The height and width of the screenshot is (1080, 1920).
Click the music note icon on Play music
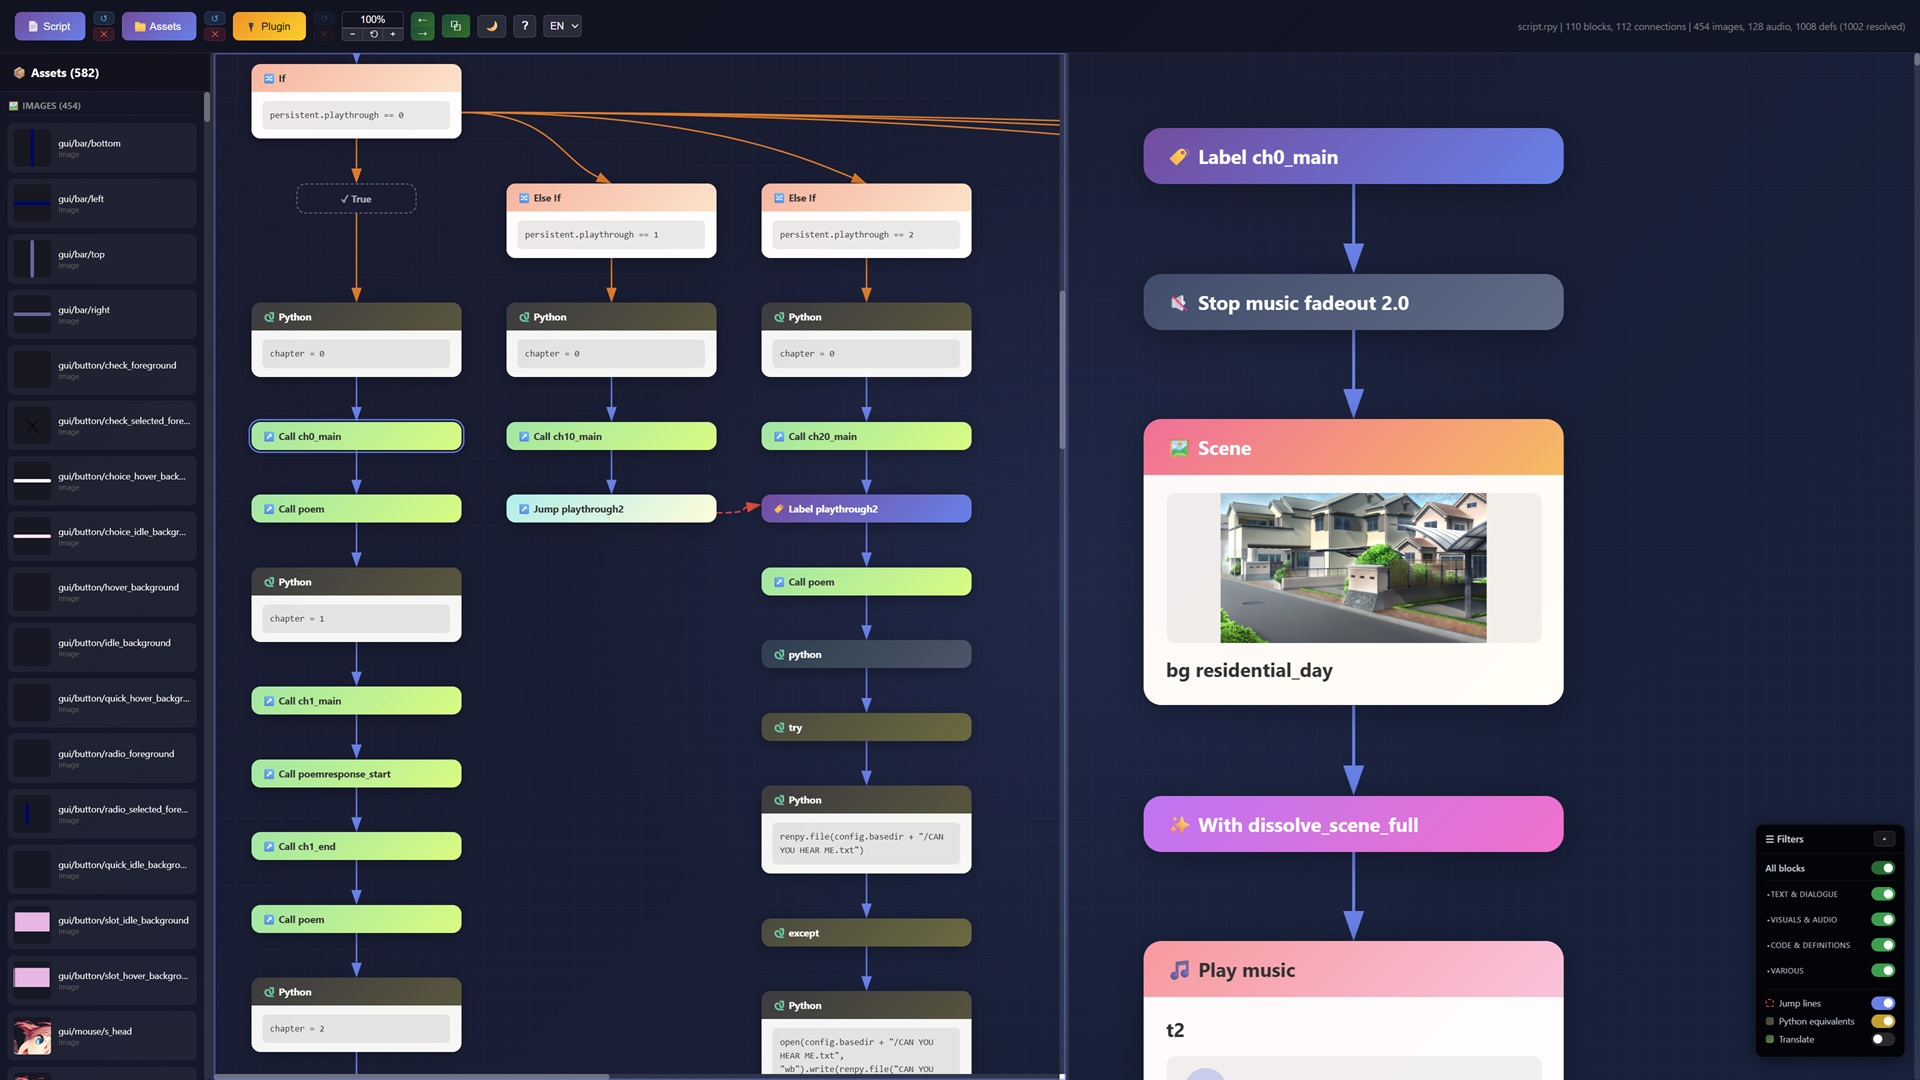pos(1179,970)
